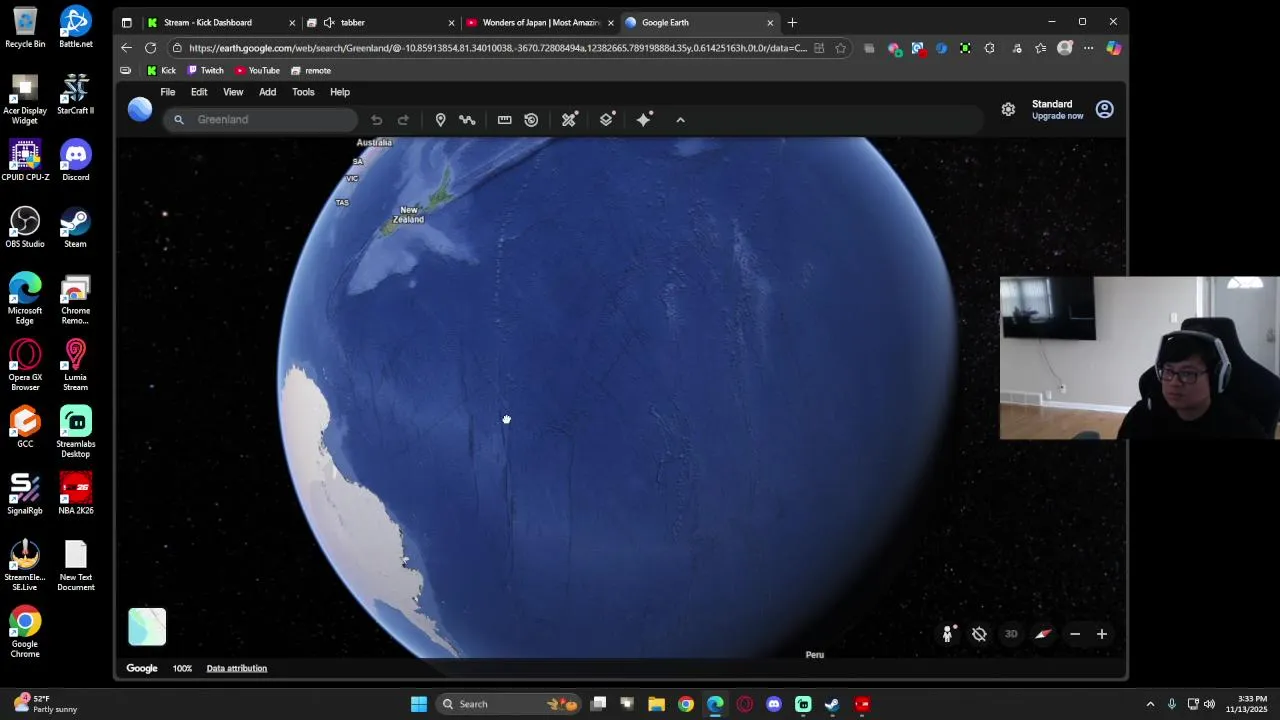This screenshot has height=720, width=1280.
Task: Select the OBS Studio desktop shortcut
Action: click(x=25, y=227)
